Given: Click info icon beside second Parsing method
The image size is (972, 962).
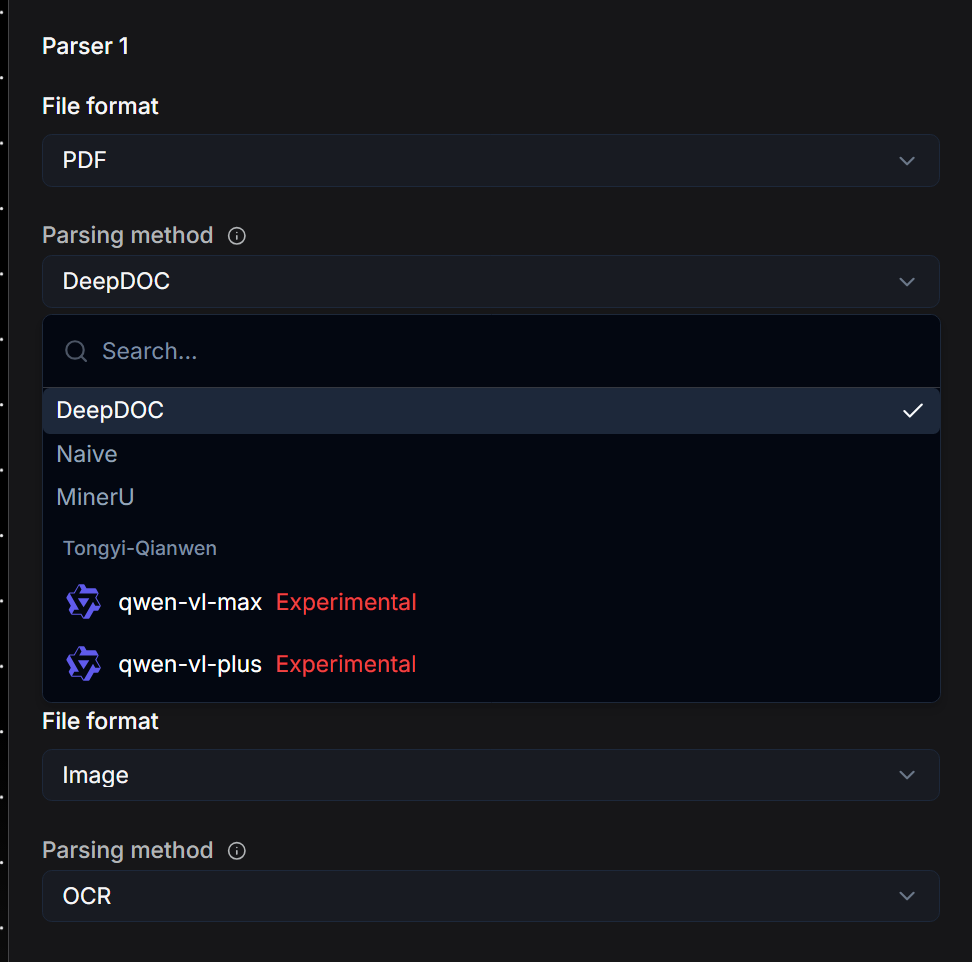Looking at the screenshot, I should [x=237, y=851].
